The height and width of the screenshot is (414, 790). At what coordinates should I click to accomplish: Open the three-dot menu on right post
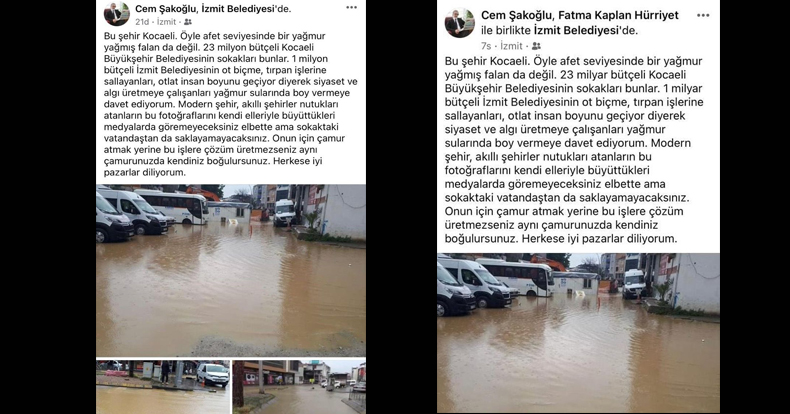(x=703, y=16)
